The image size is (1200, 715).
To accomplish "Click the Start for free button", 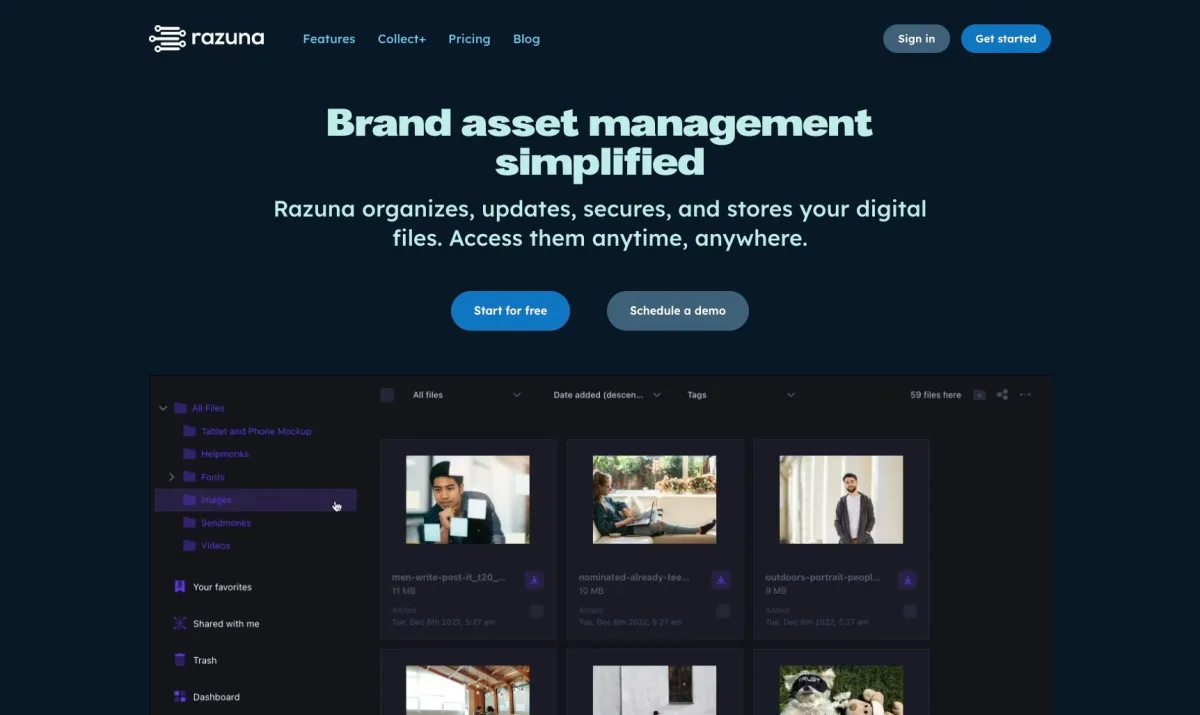I will click(510, 311).
